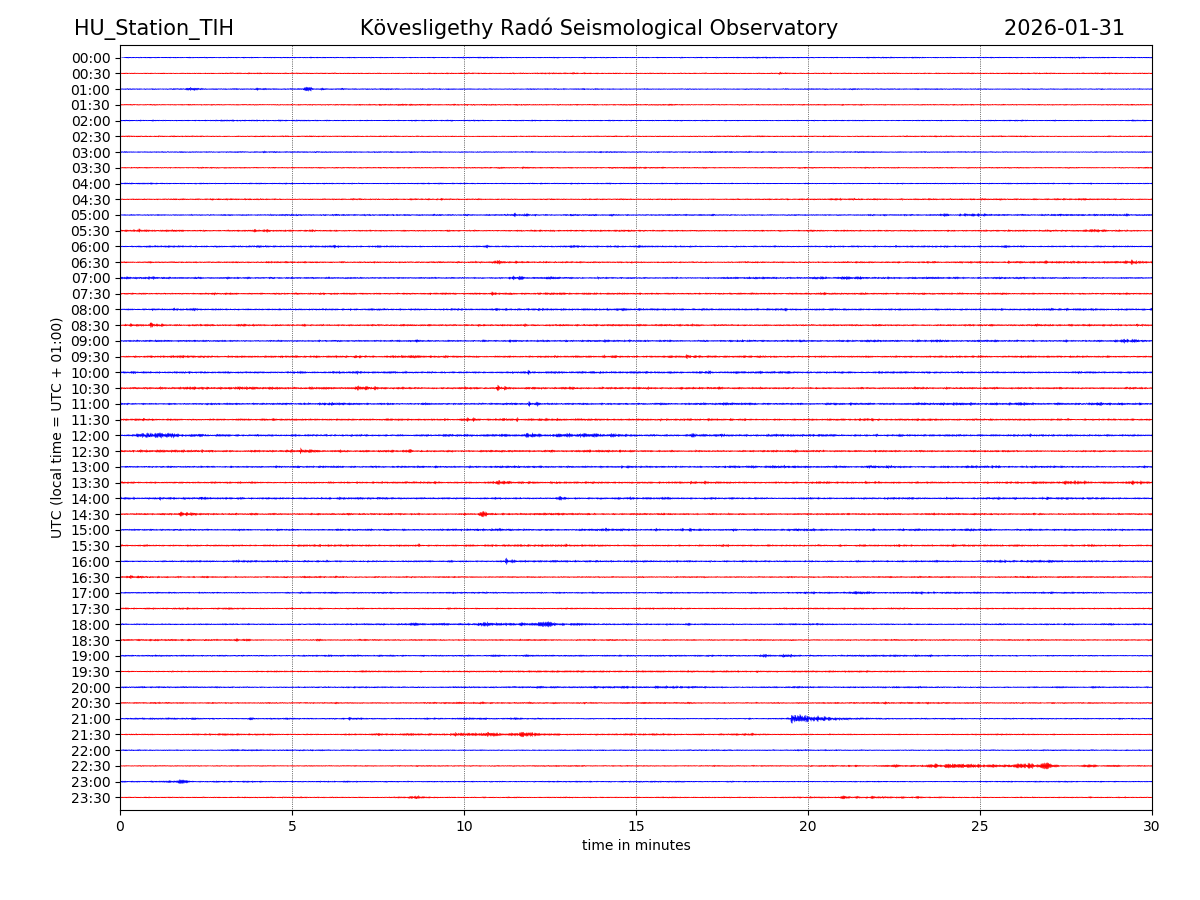Viewport: 1200px width, 900px height.
Task: Click the HU_Station_TIH station title
Action: pyautogui.click(x=153, y=29)
